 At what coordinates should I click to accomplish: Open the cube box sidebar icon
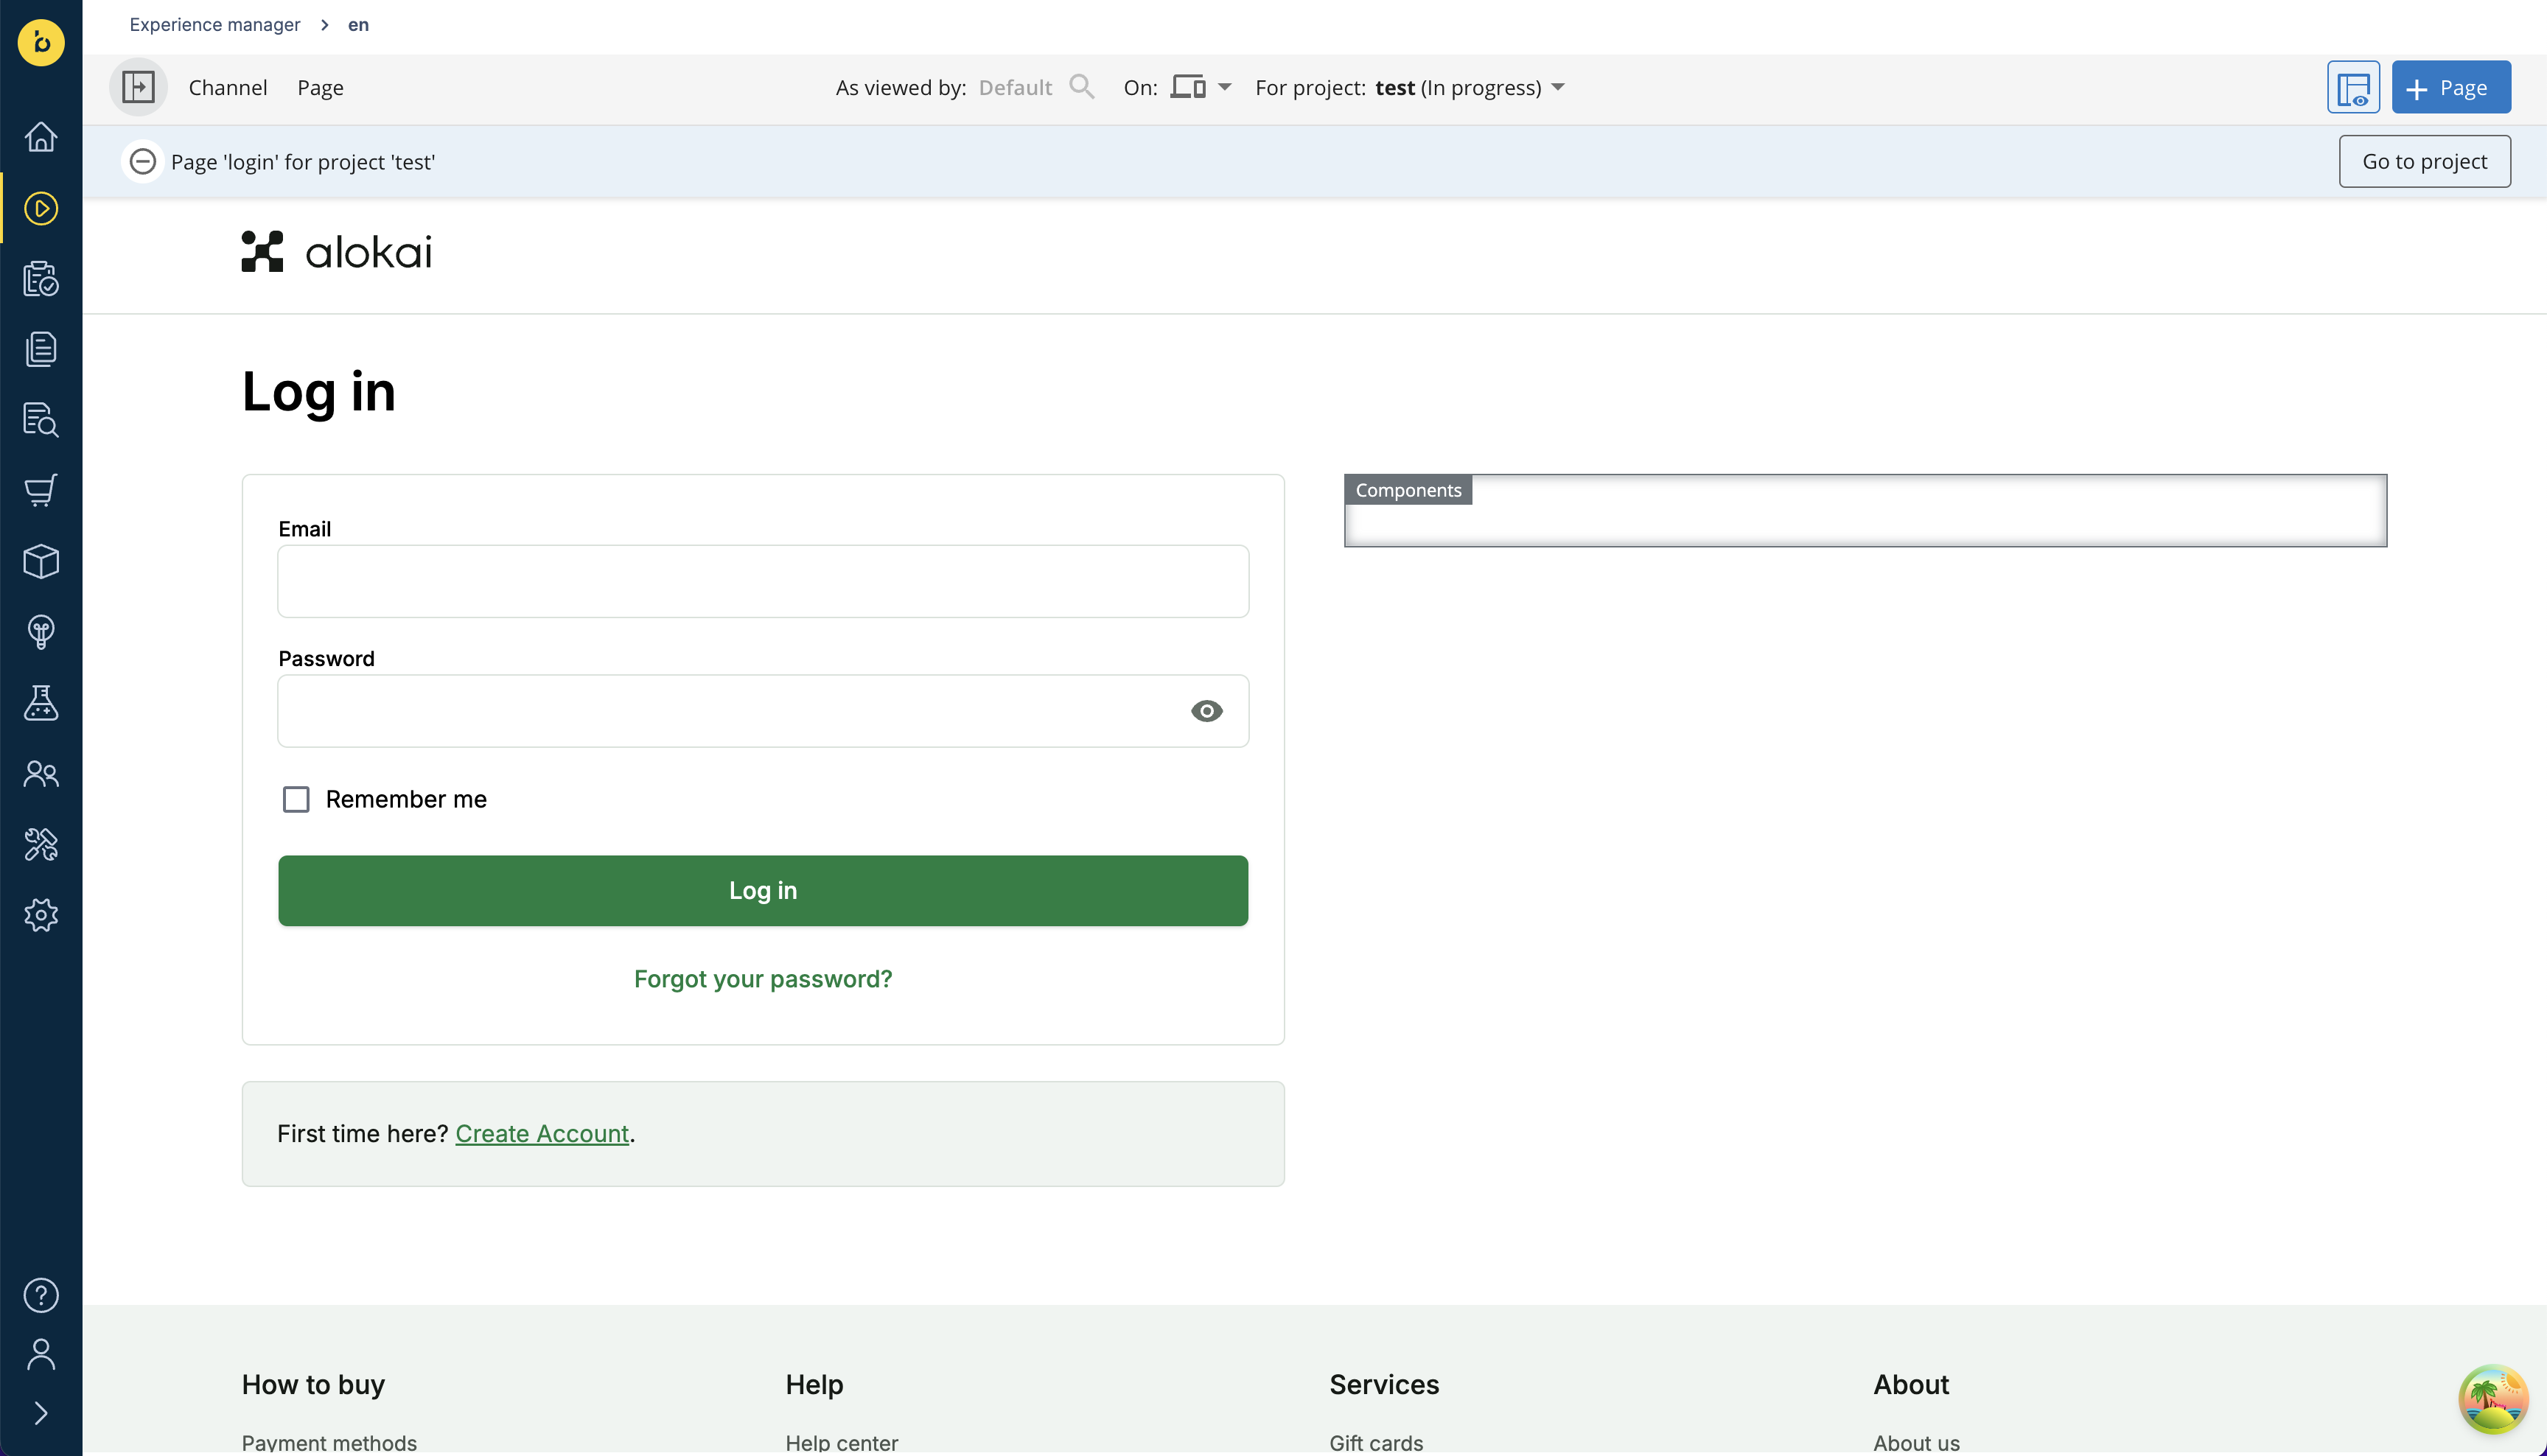tap(41, 561)
